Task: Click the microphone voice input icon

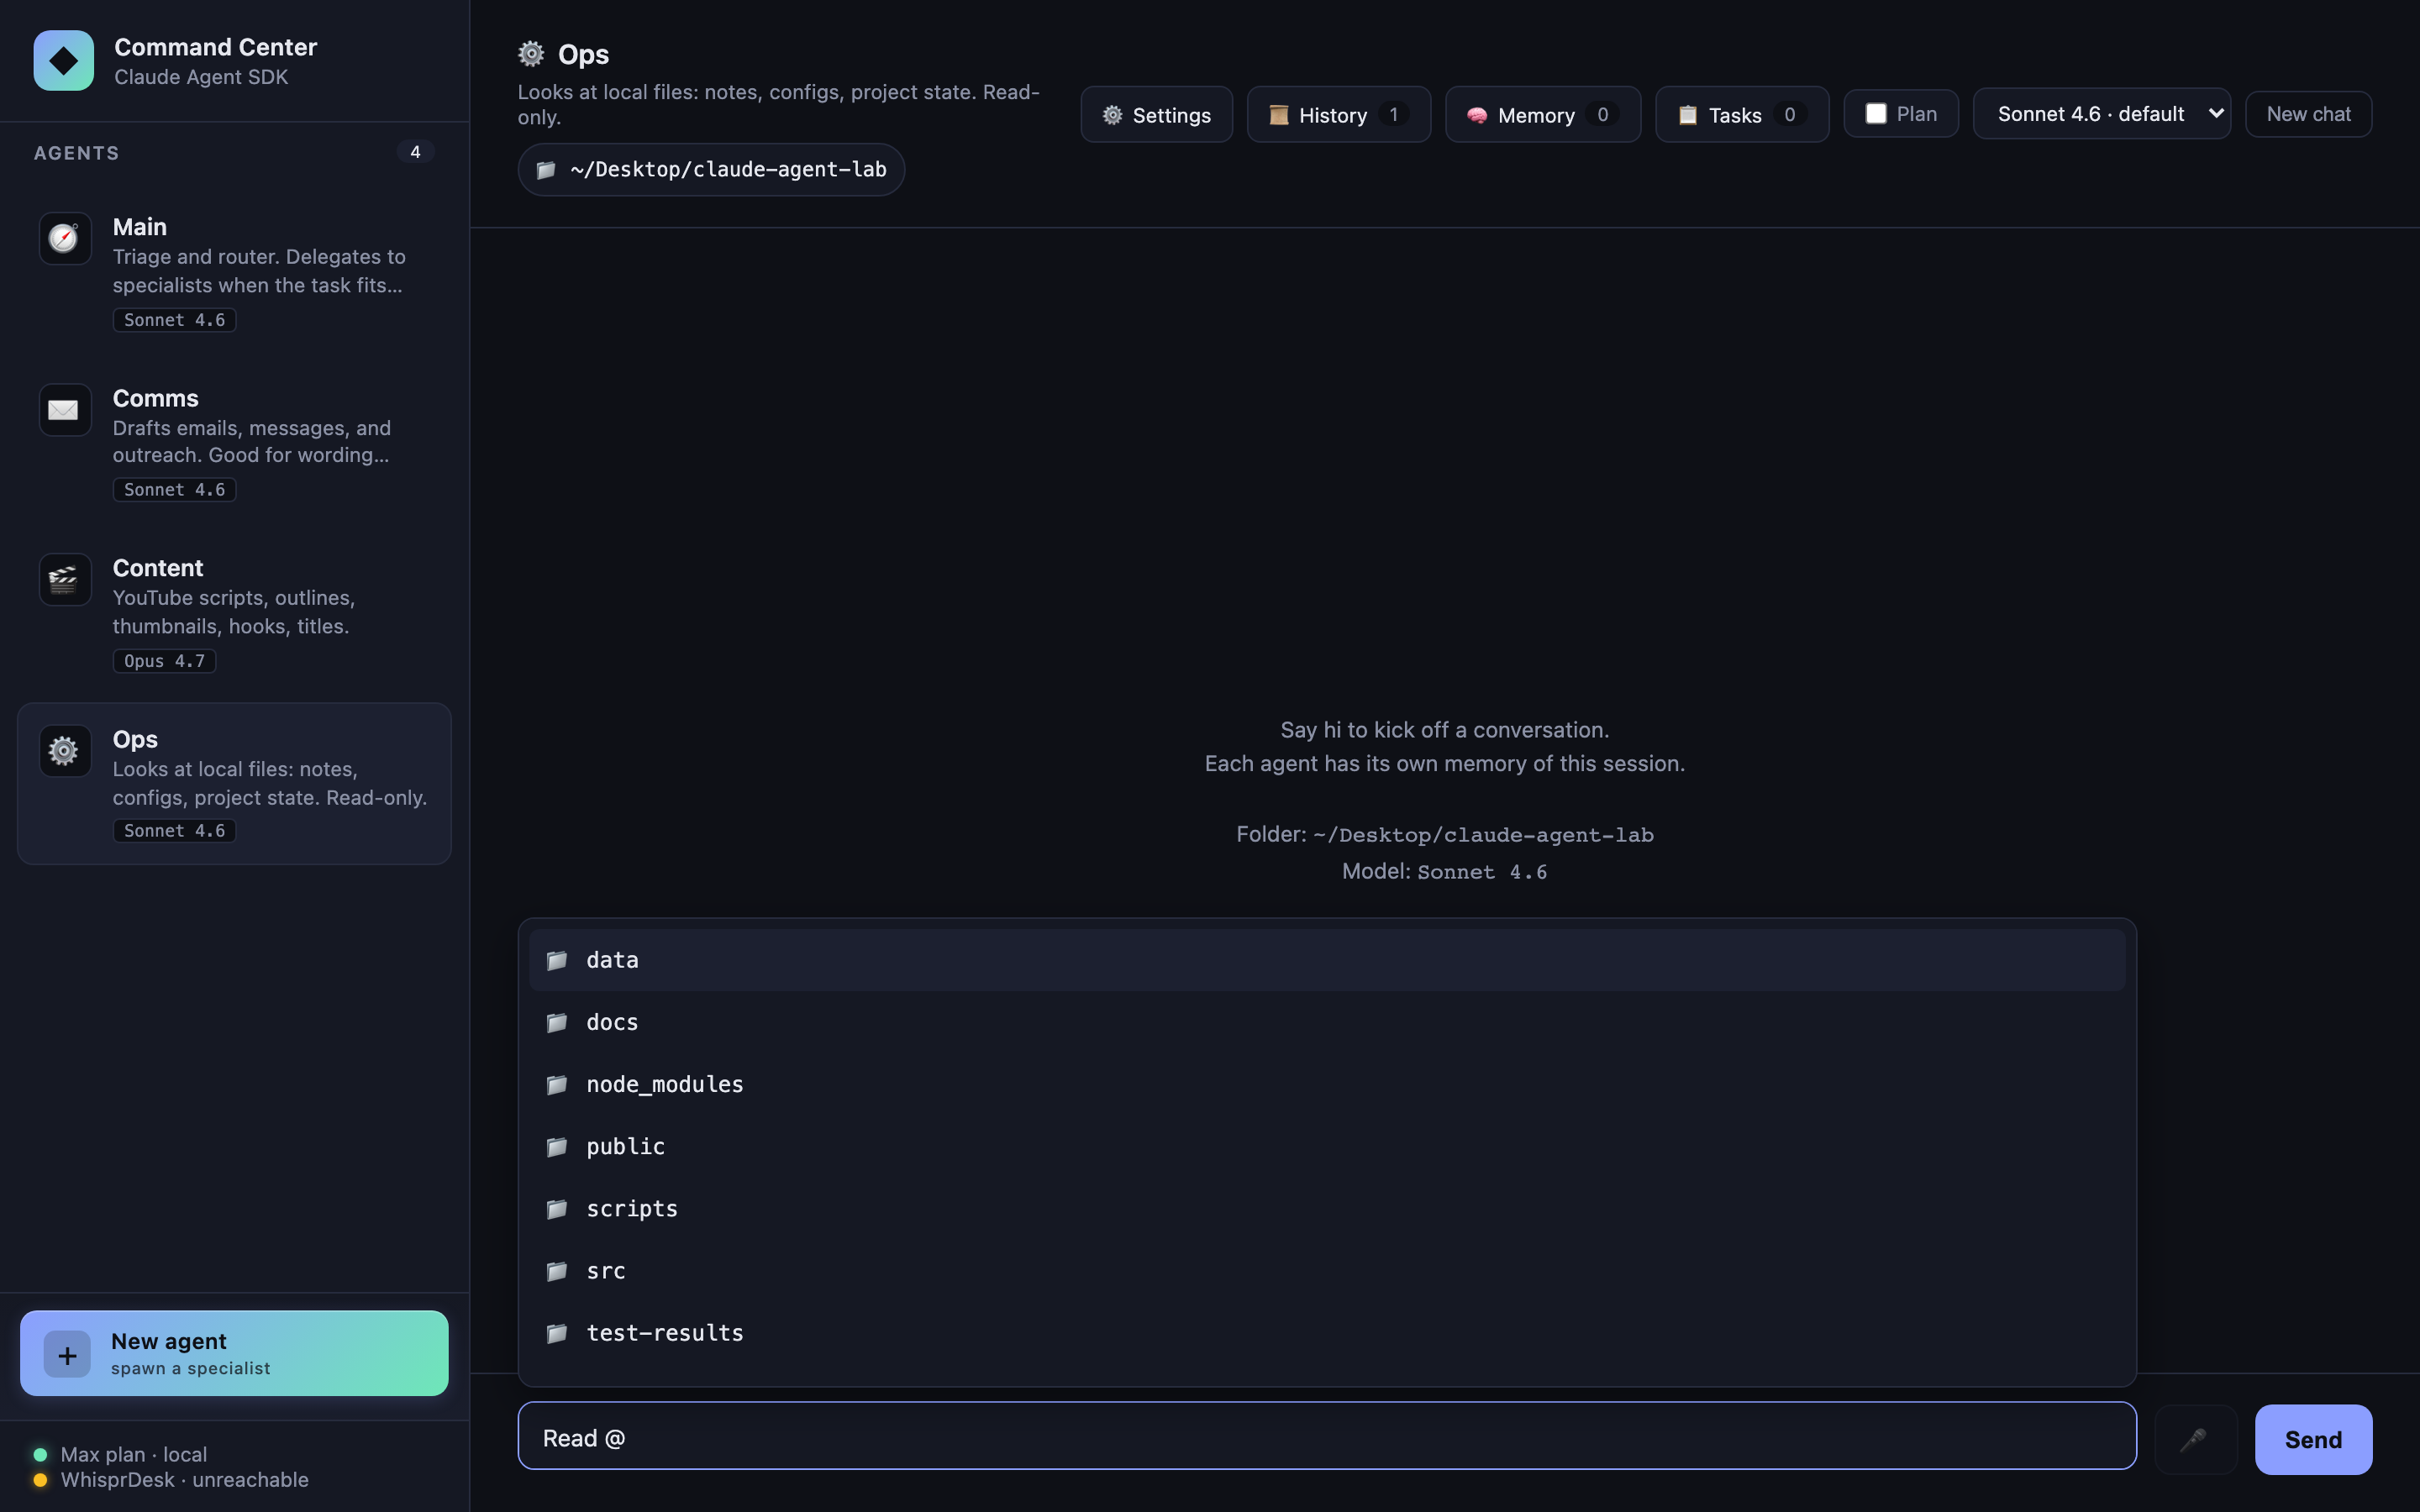Action: [2194, 1440]
